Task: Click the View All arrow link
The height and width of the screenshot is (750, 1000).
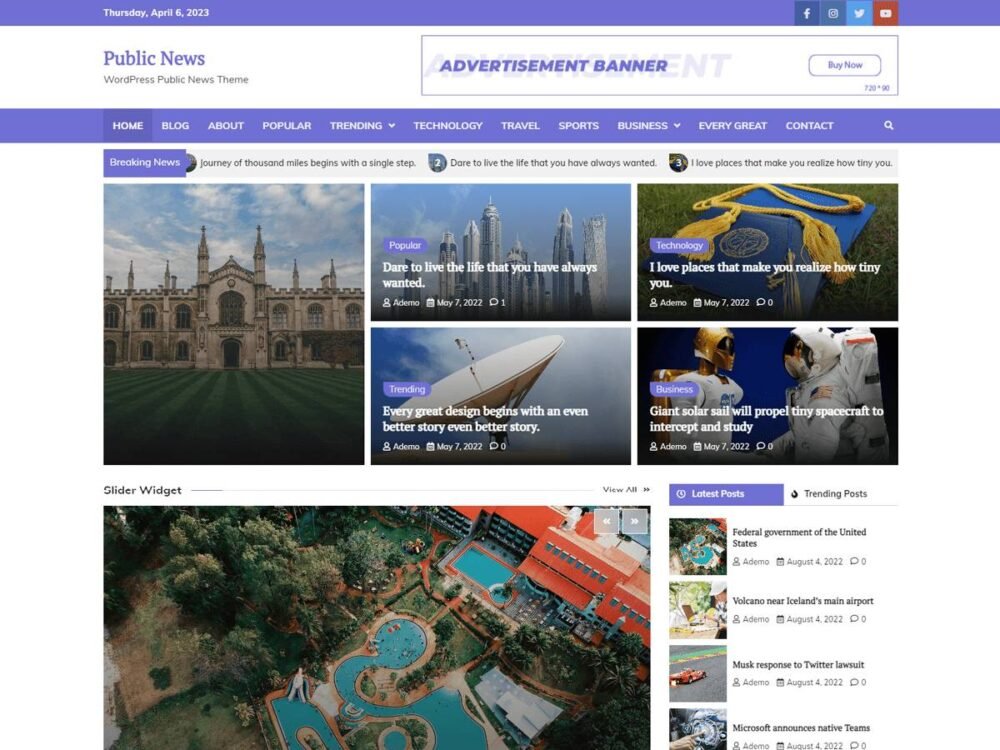Action: pos(626,490)
